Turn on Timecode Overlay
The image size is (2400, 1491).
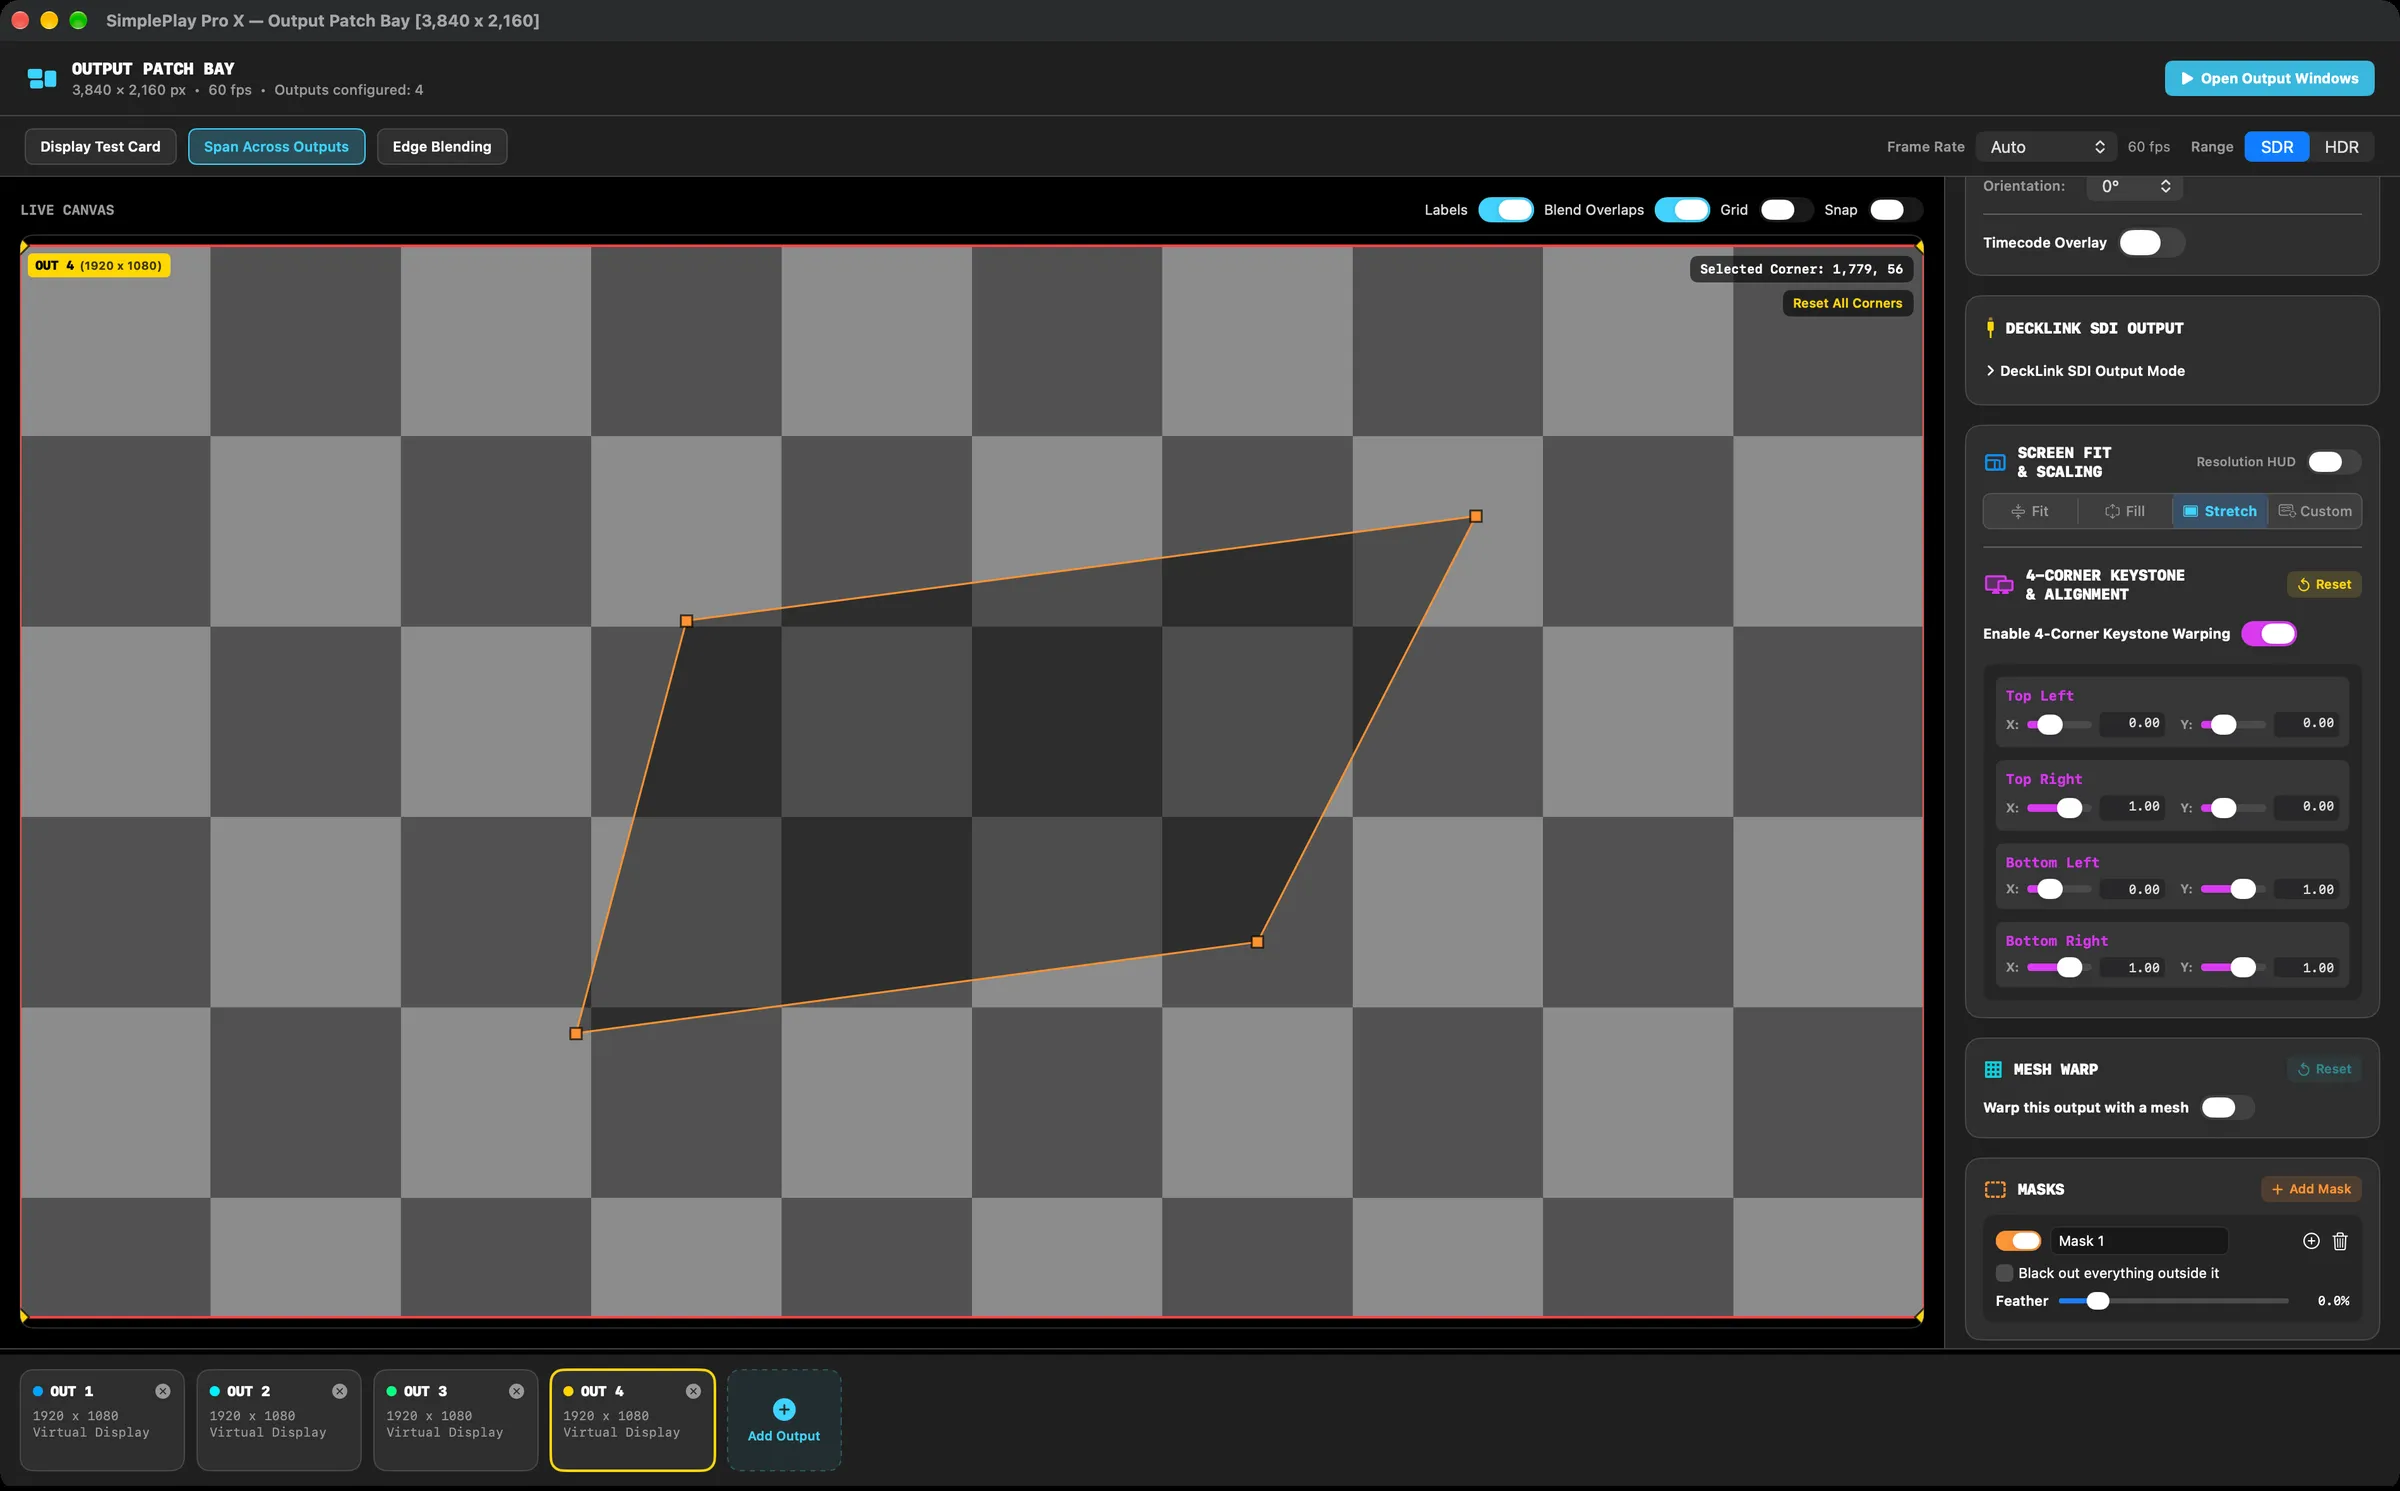(2150, 243)
